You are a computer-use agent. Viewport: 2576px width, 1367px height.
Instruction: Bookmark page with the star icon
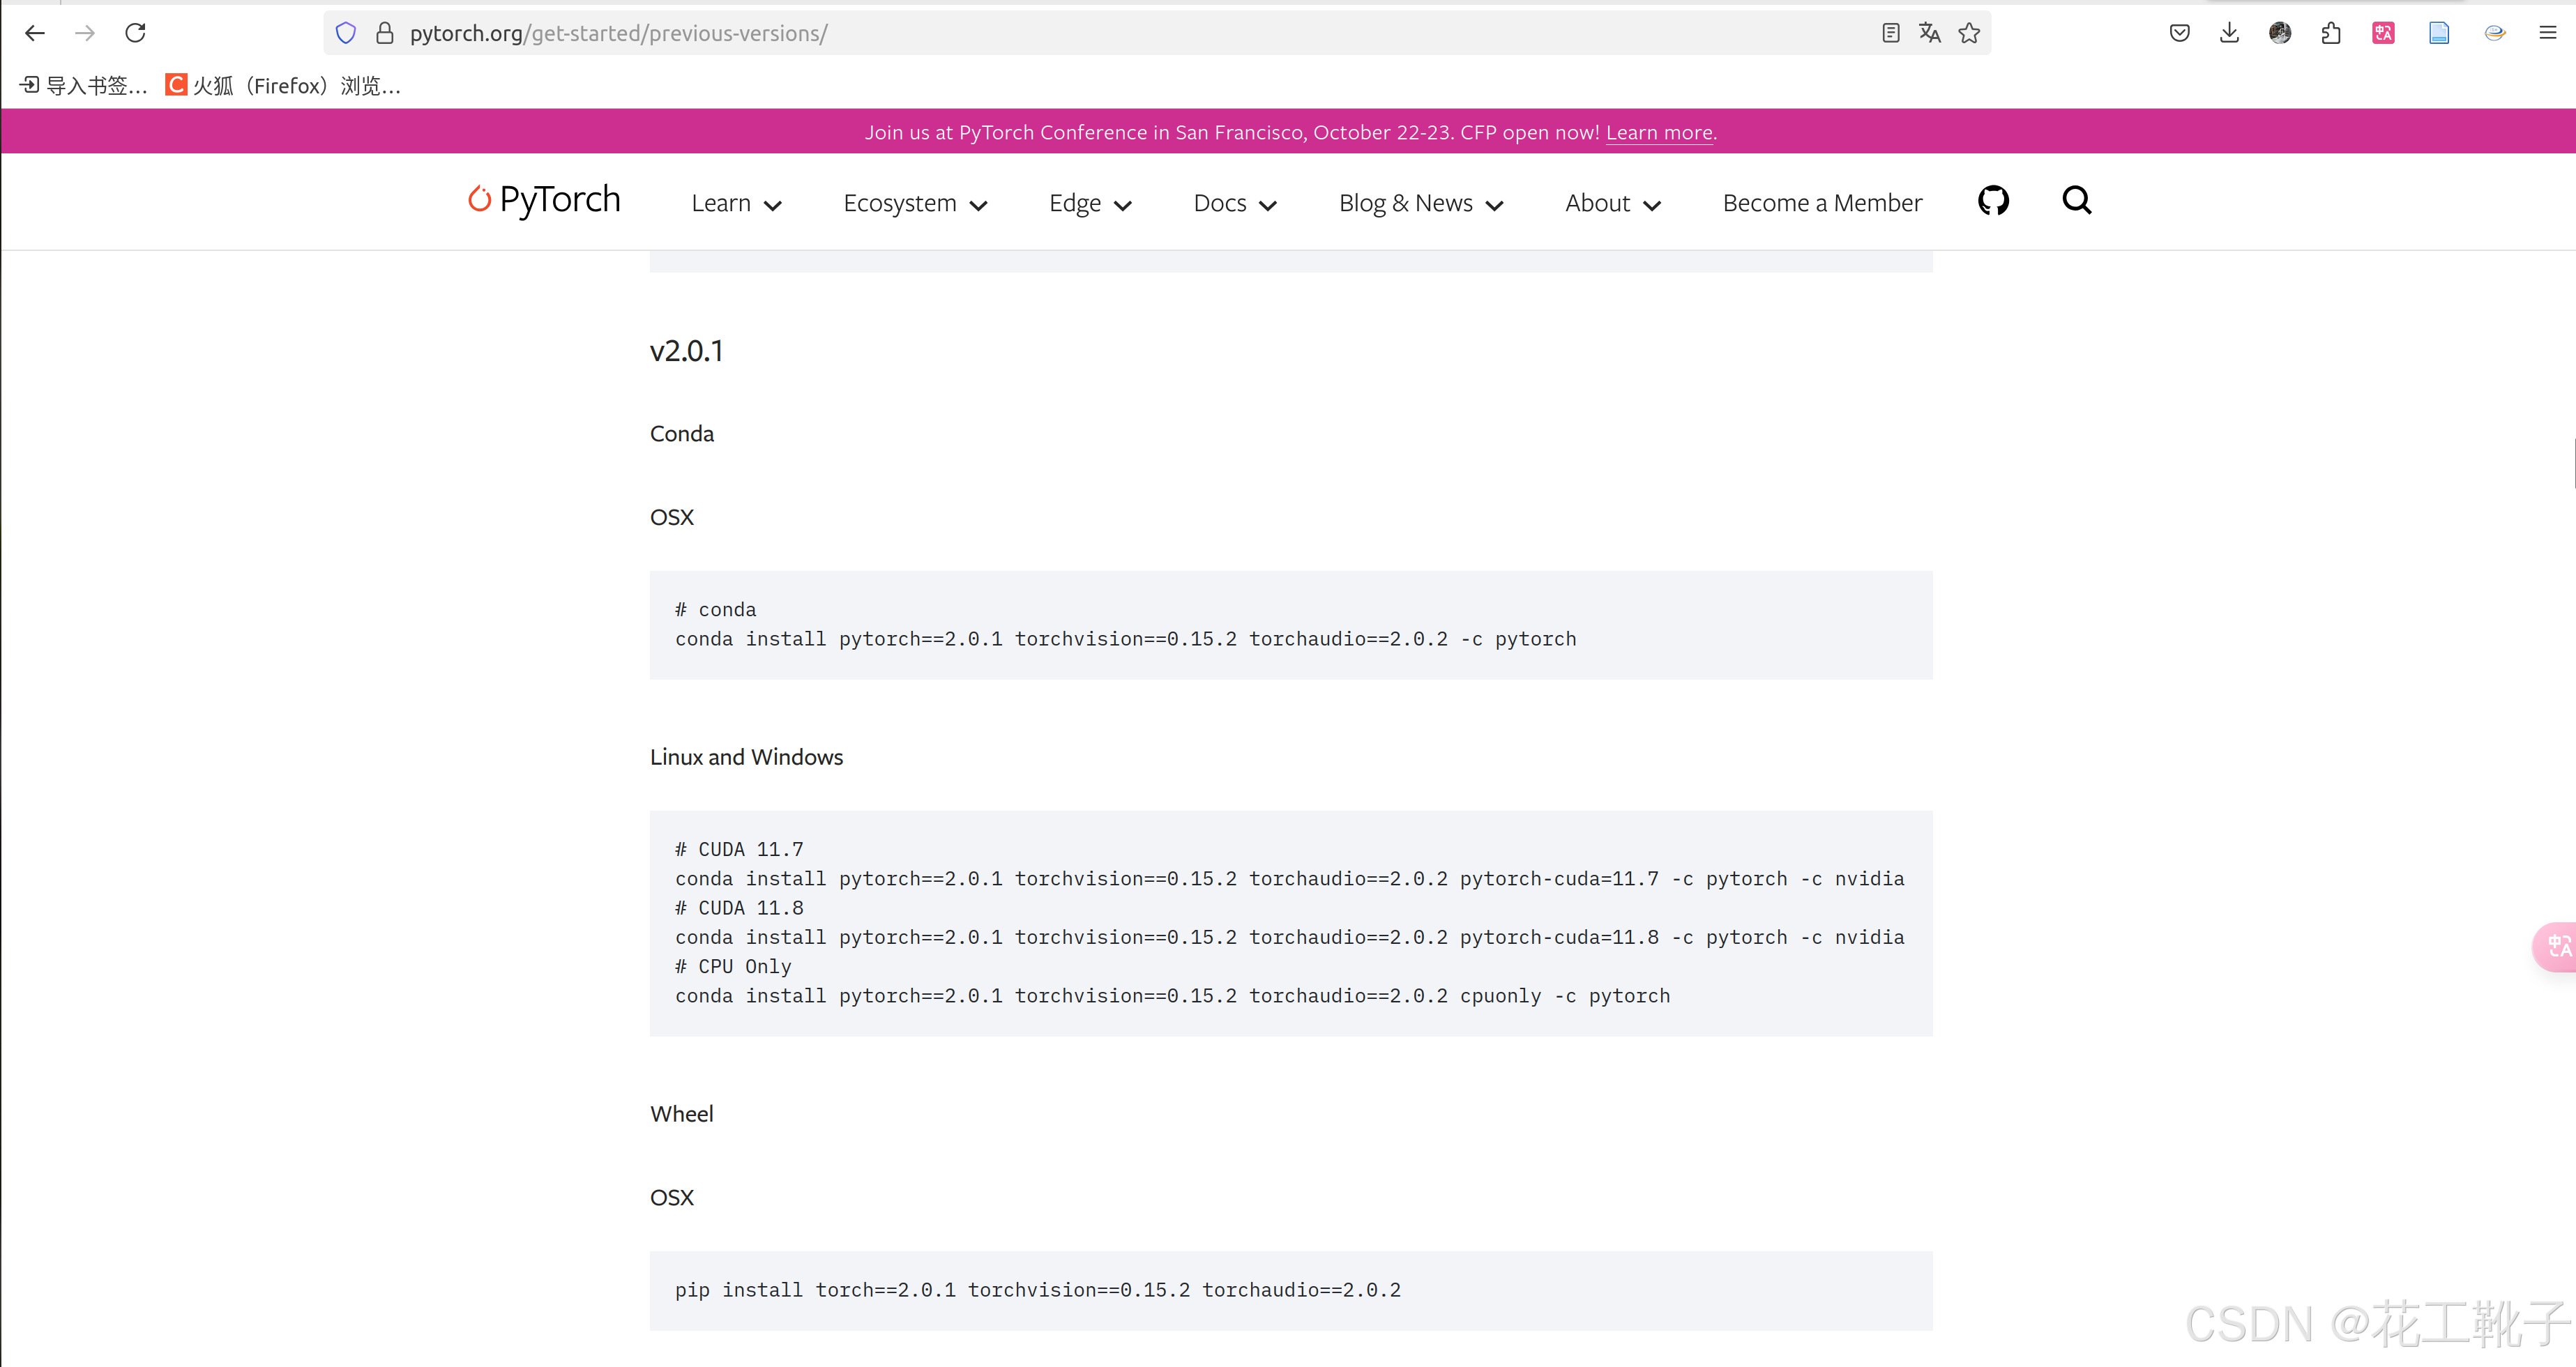point(1969,33)
